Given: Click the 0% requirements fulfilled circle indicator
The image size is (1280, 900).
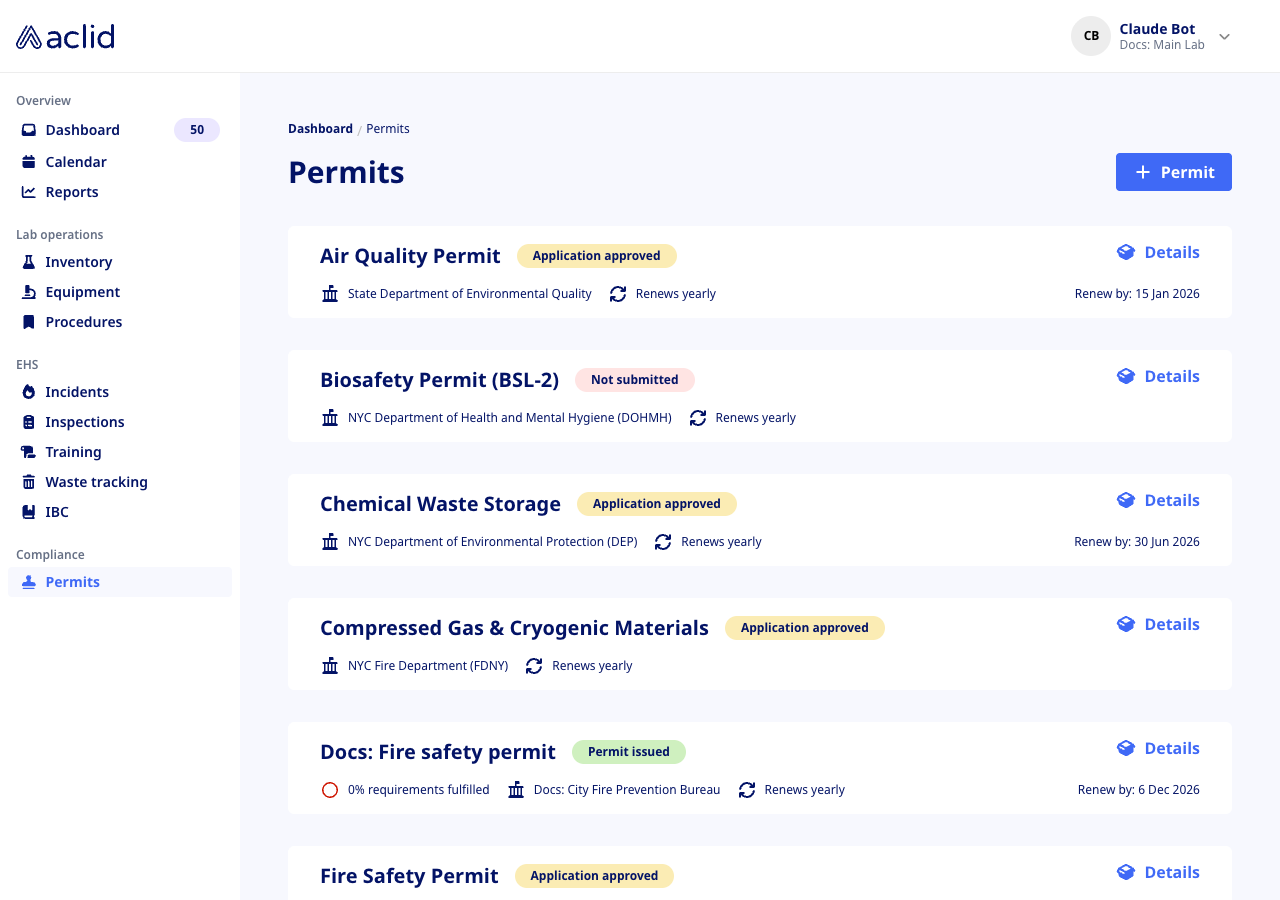Looking at the screenshot, I should click(x=330, y=790).
